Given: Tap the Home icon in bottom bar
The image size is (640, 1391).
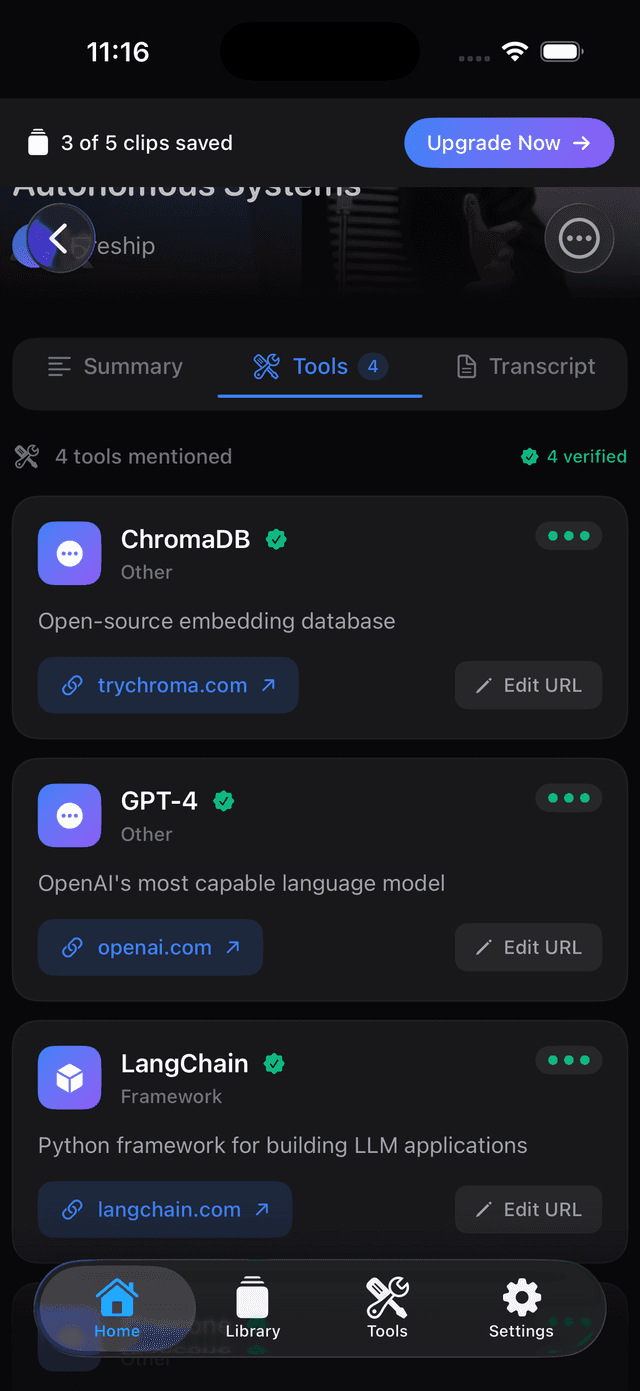Looking at the screenshot, I should [115, 1298].
